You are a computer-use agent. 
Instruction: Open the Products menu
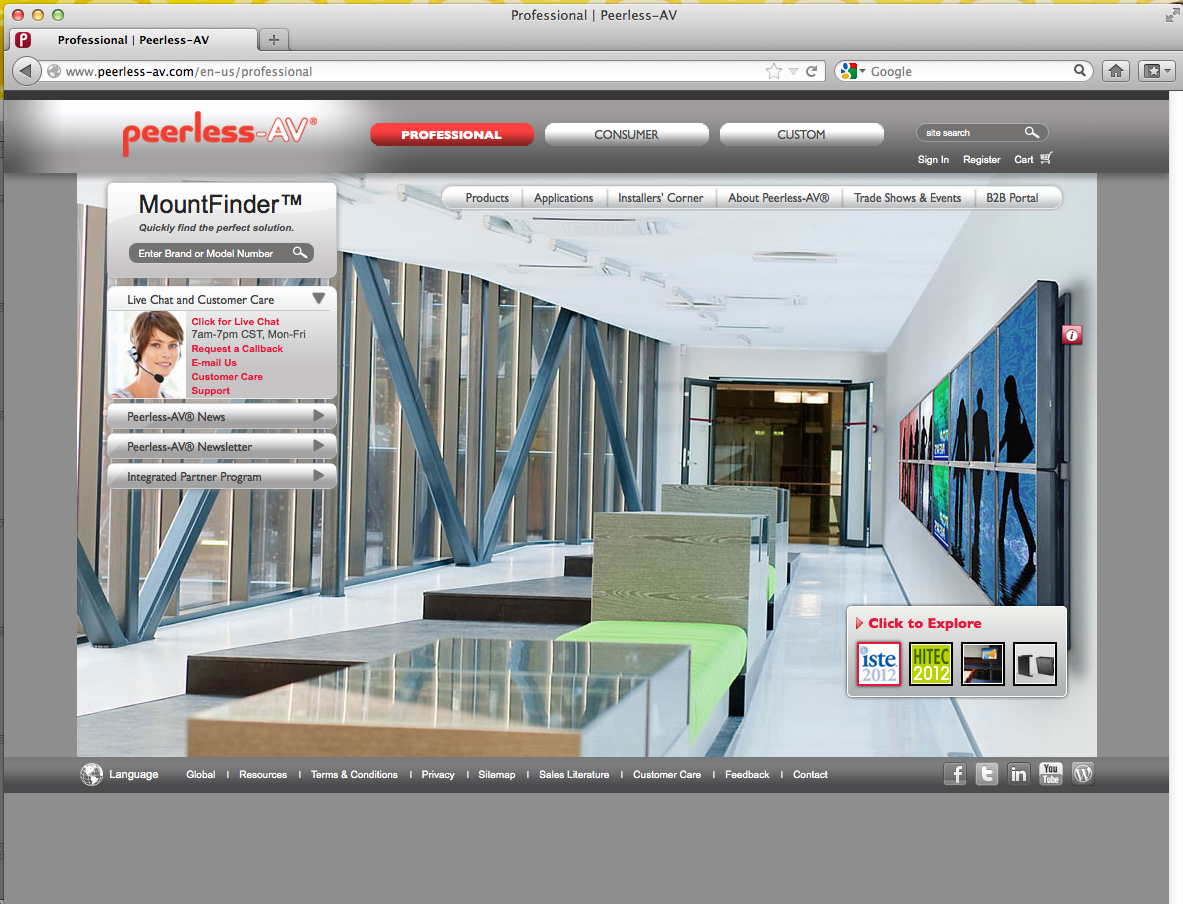(x=487, y=198)
